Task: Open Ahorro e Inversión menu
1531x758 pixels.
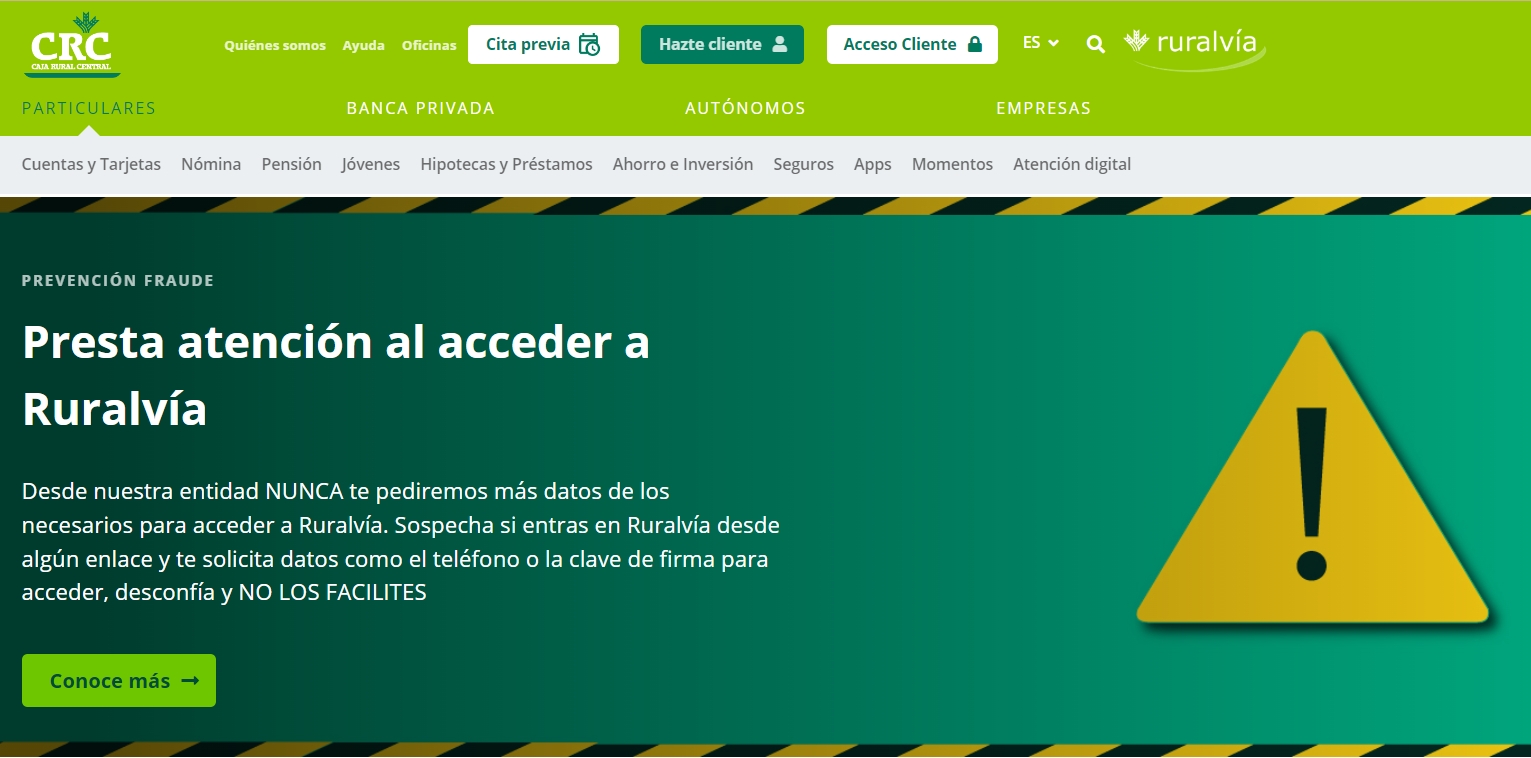Action: coord(683,164)
